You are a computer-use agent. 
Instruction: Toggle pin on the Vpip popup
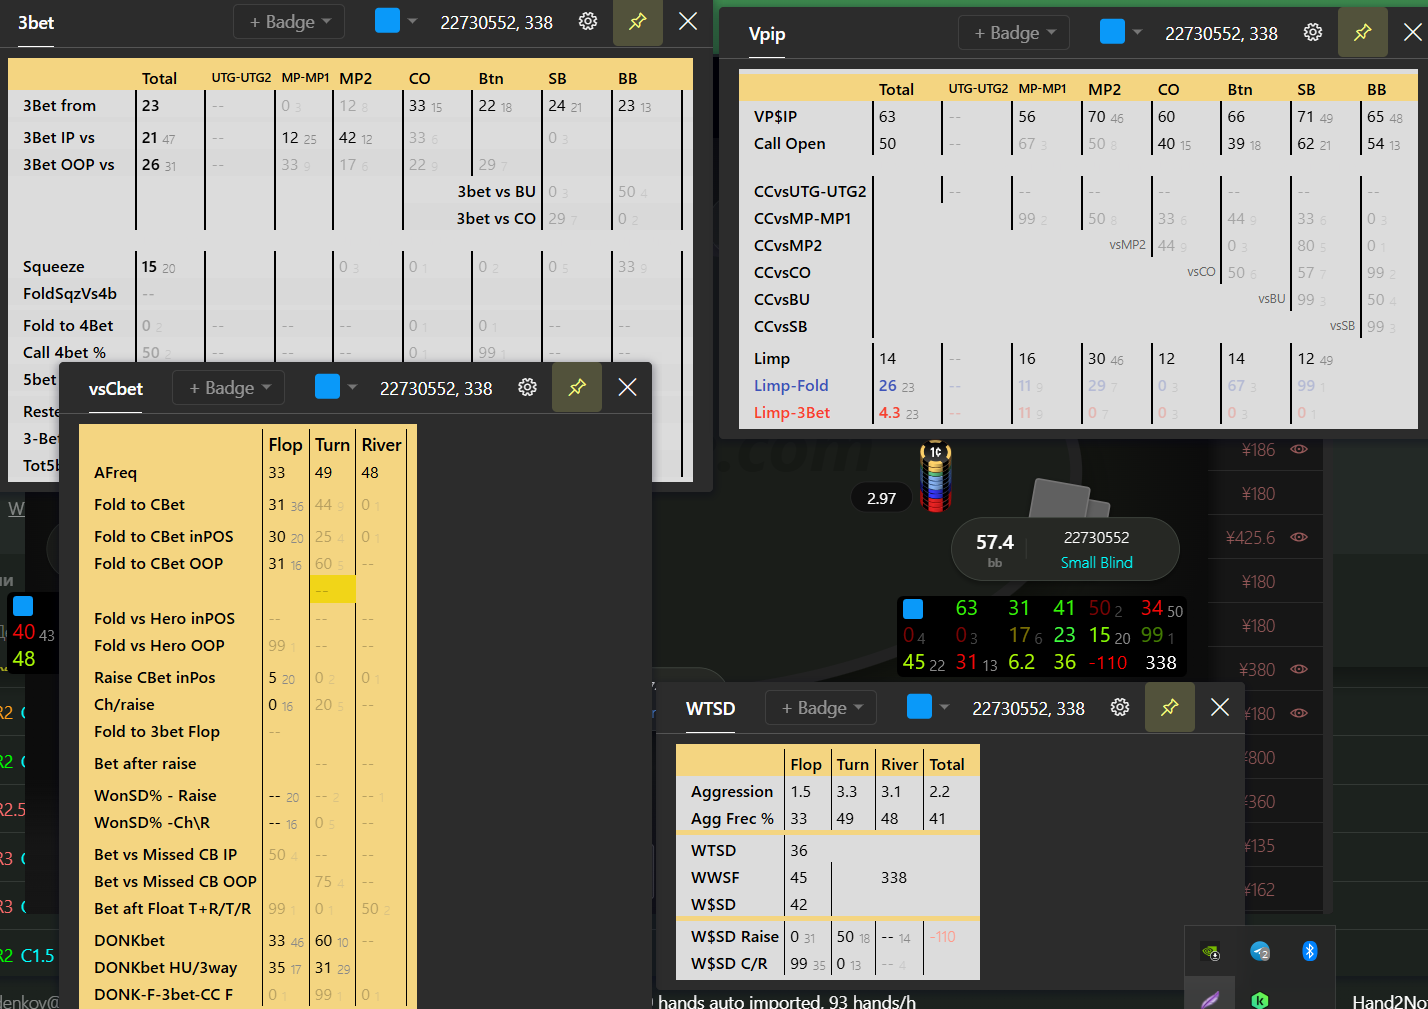point(1363,33)
